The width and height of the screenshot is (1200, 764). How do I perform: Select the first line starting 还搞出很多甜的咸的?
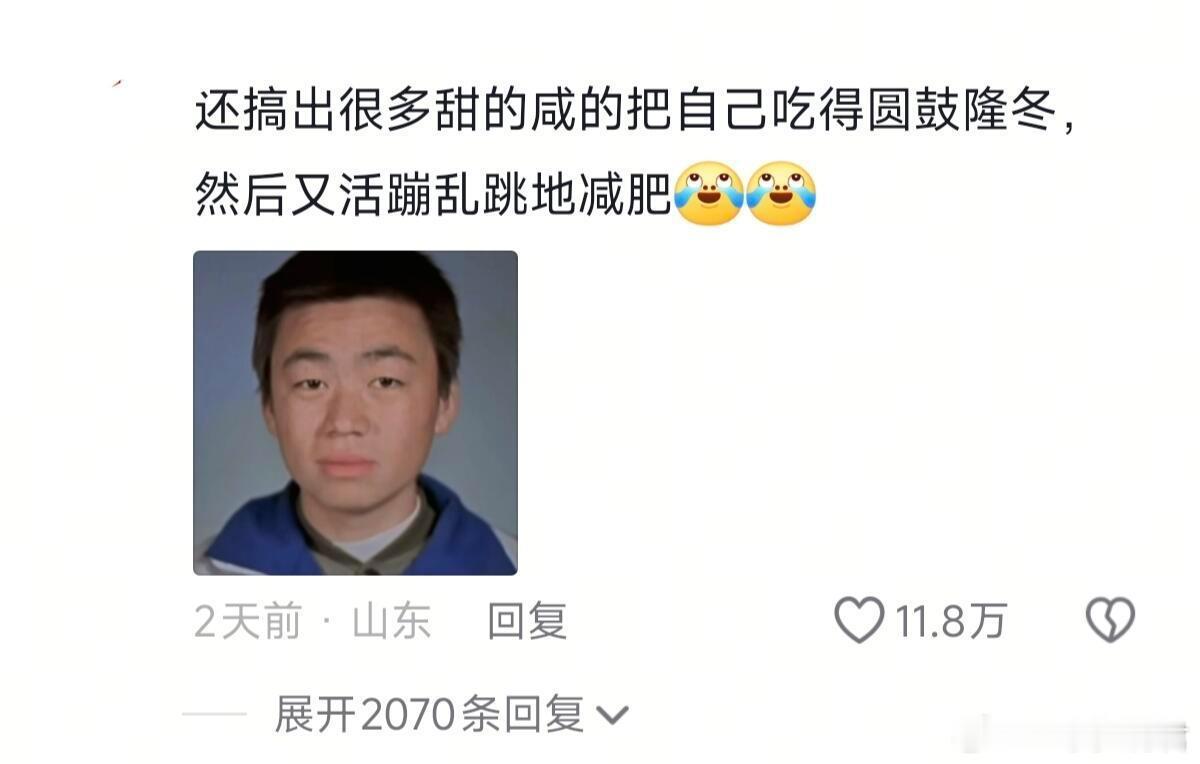[636, 114]
